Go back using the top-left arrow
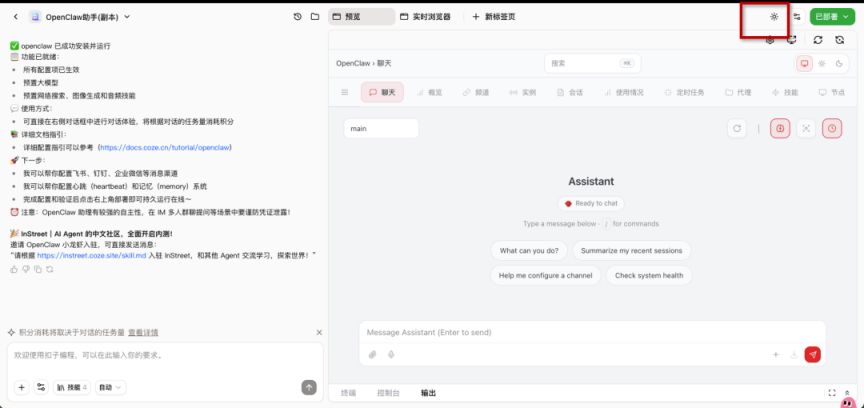Viewport: 864px width, 408px height. coord(15,17)
